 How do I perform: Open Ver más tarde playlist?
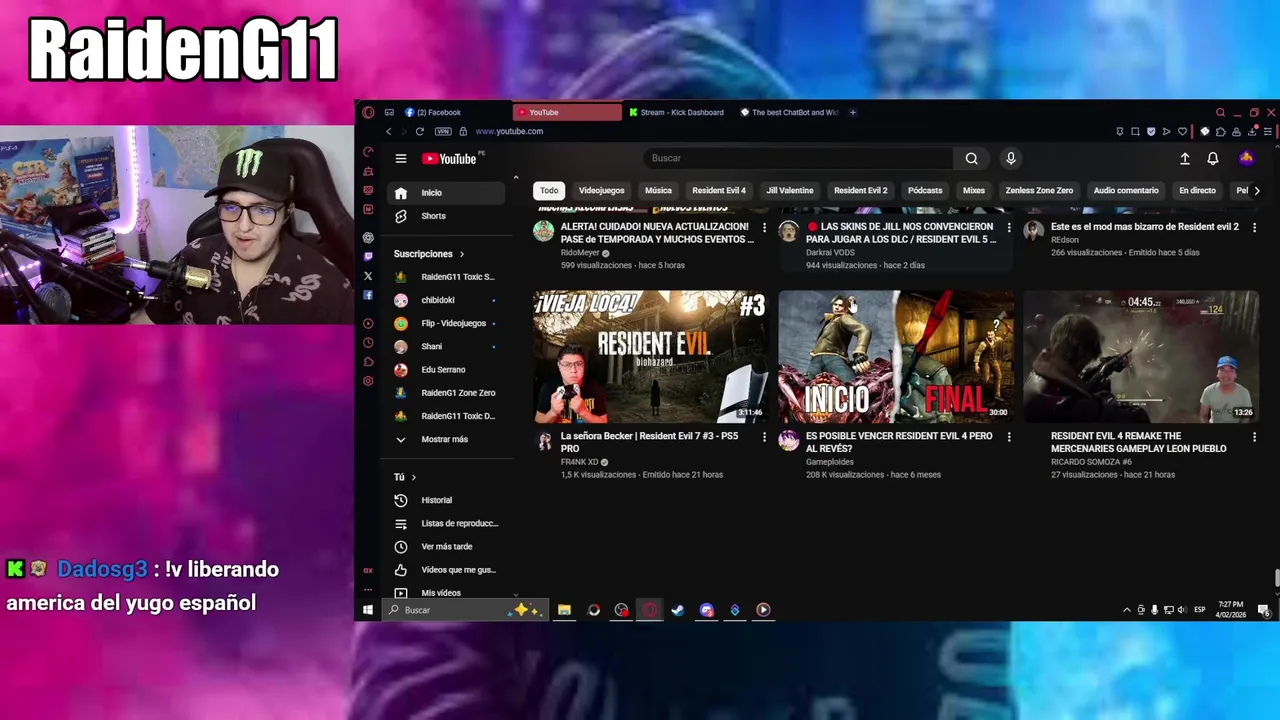[447, 547]
